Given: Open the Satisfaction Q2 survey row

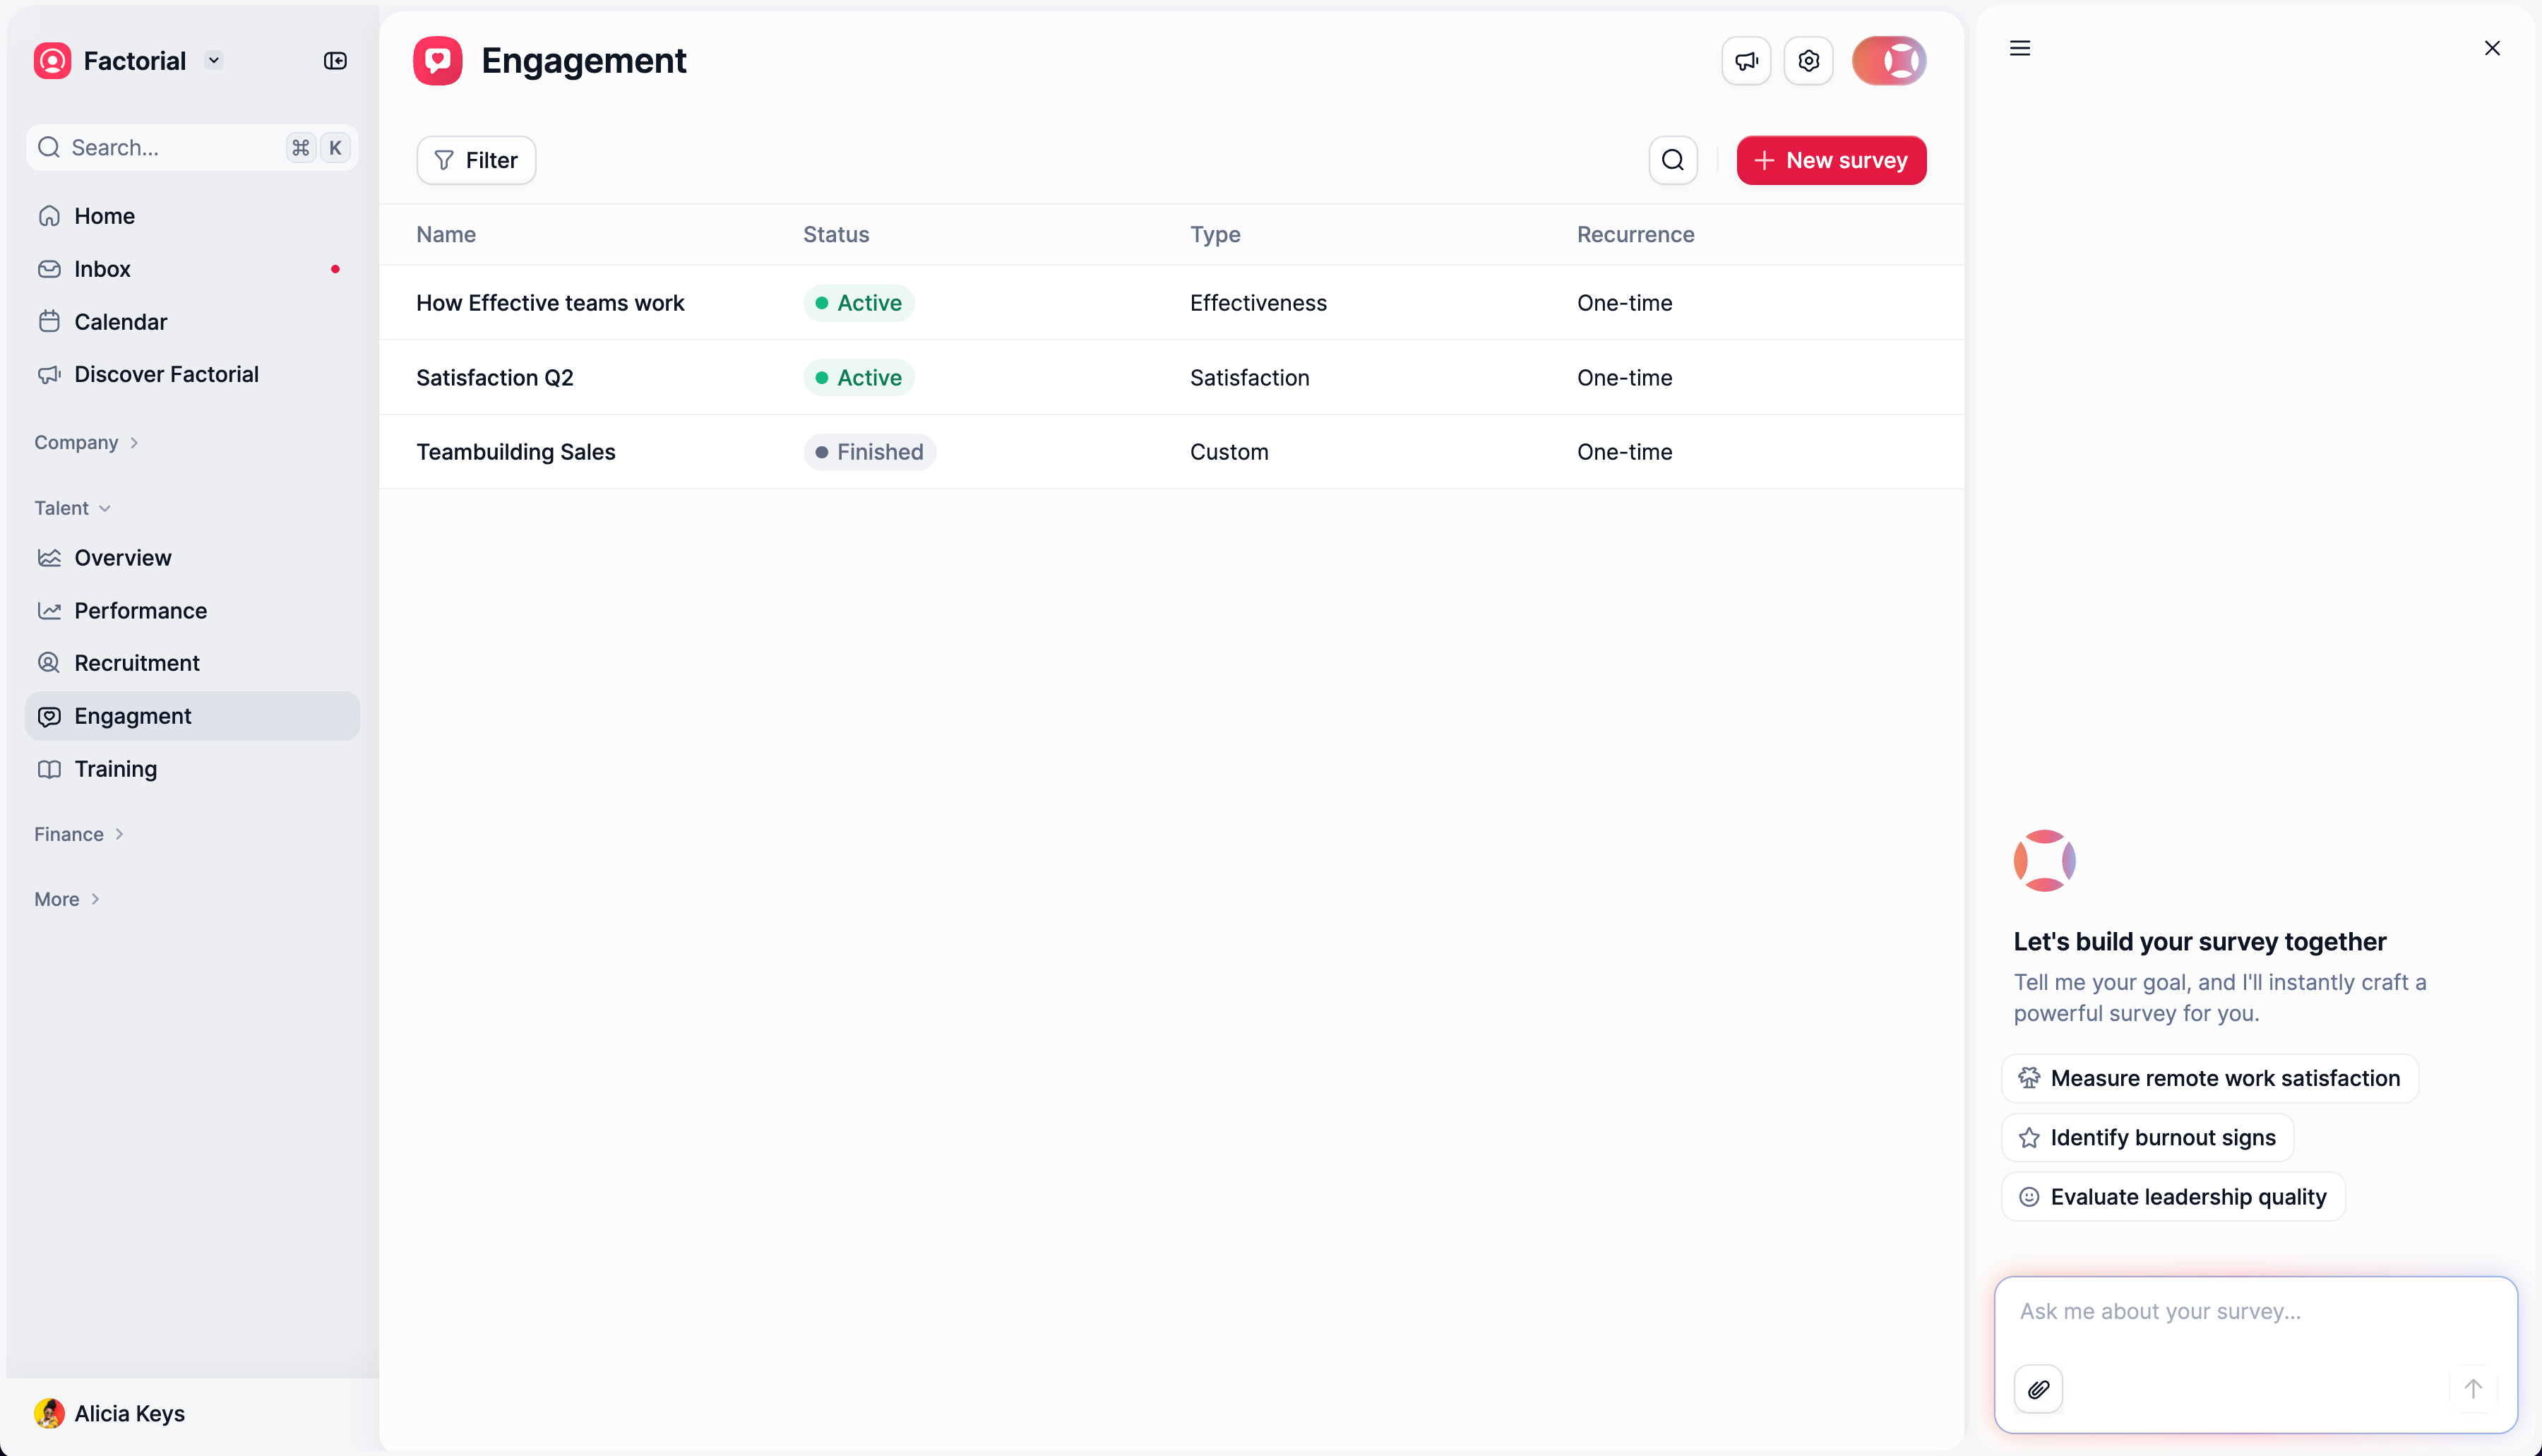Looking at the screenshot, I should [495, 377].
